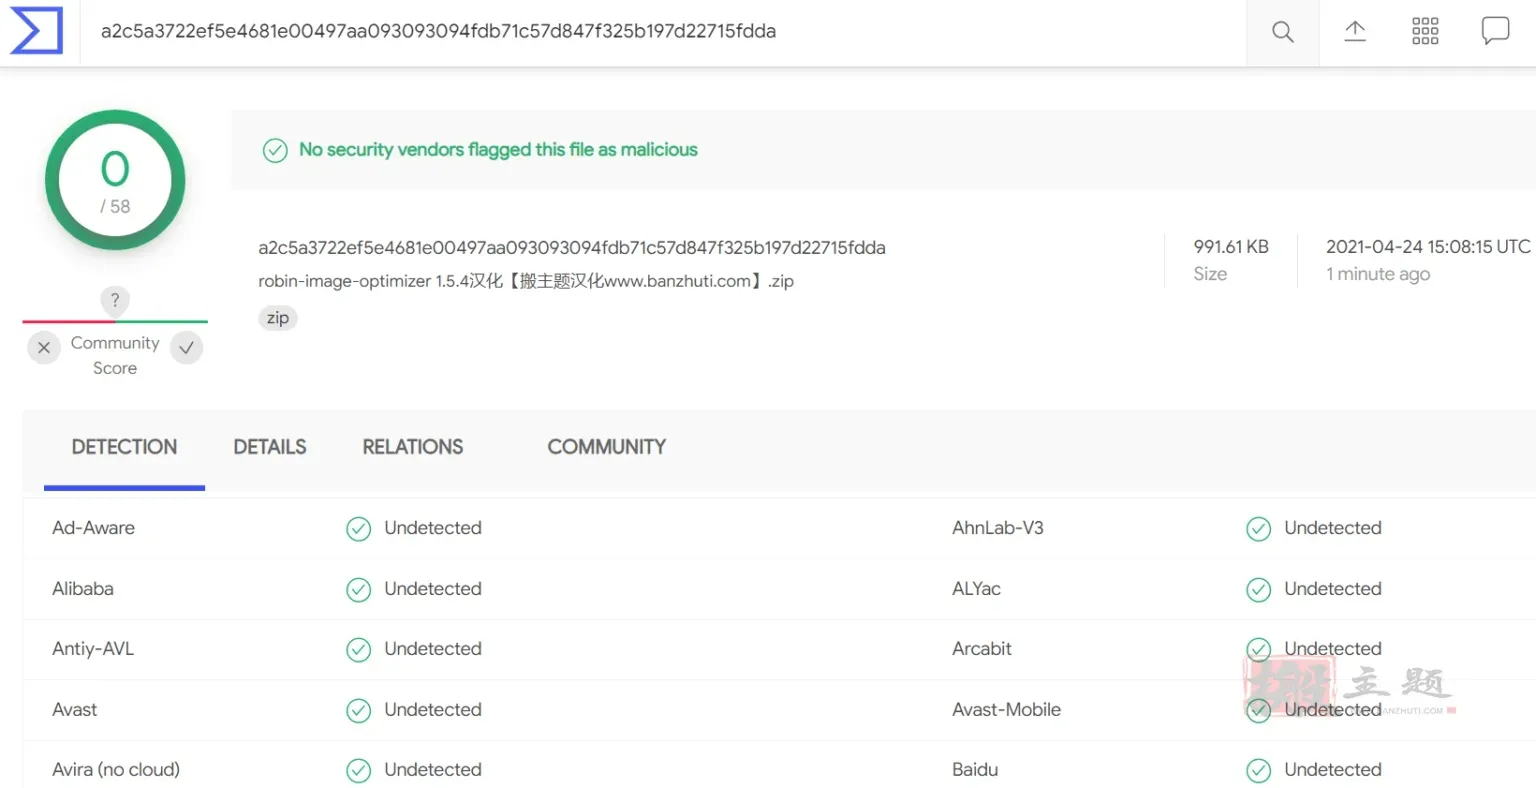Select the DETECTION tab

(x=124, y=447)
